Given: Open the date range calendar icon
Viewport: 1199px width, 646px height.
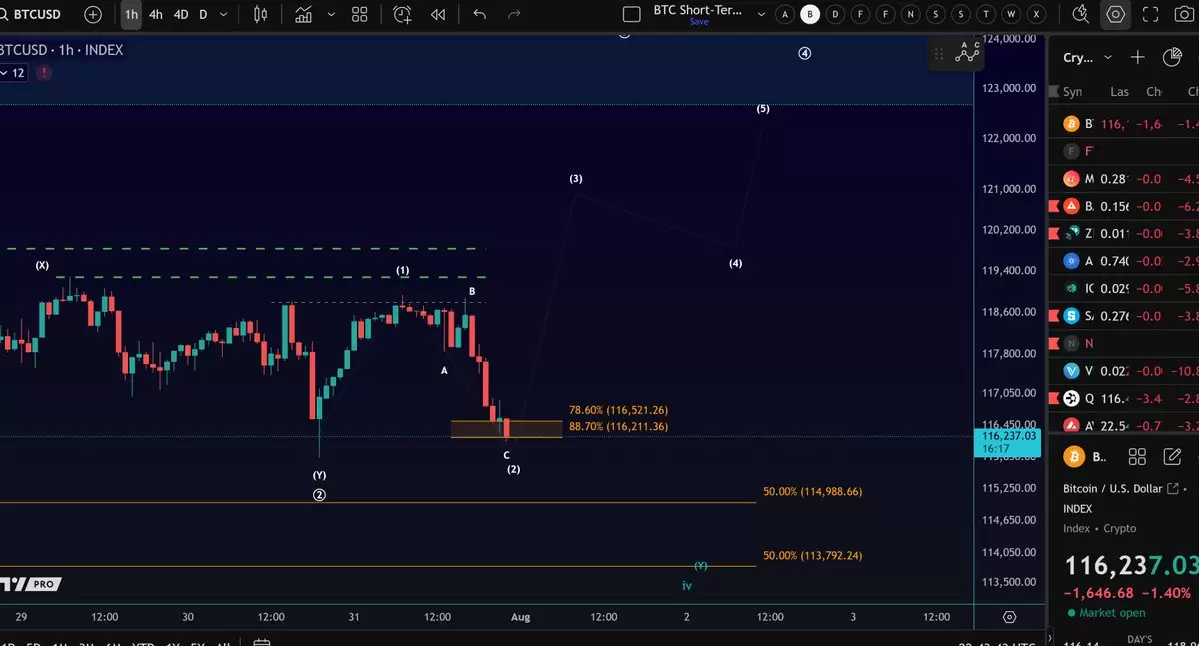Looking at the screenshot, I should click(262, 641).
